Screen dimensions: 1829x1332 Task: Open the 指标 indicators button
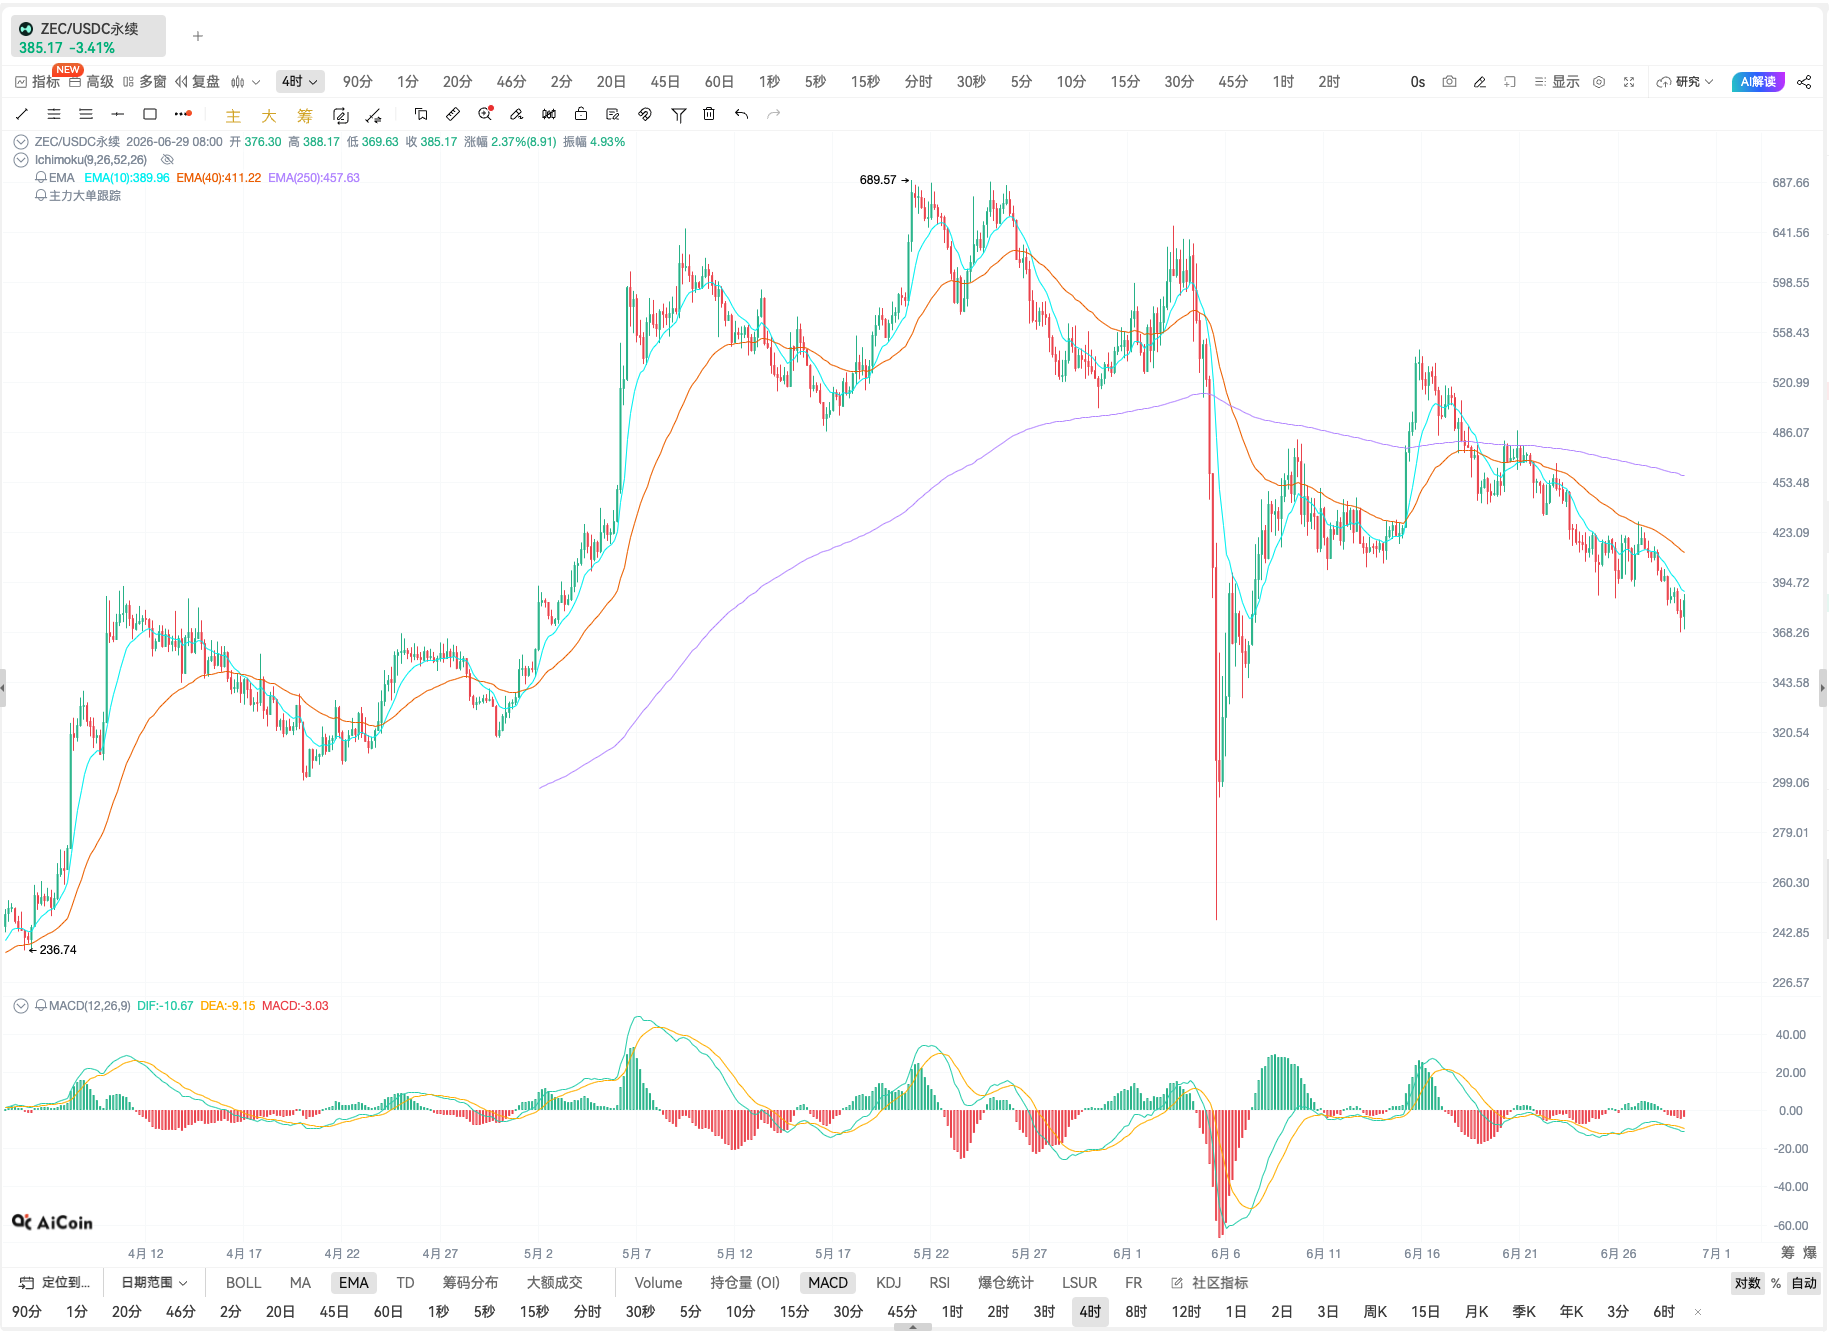[37, 82]
